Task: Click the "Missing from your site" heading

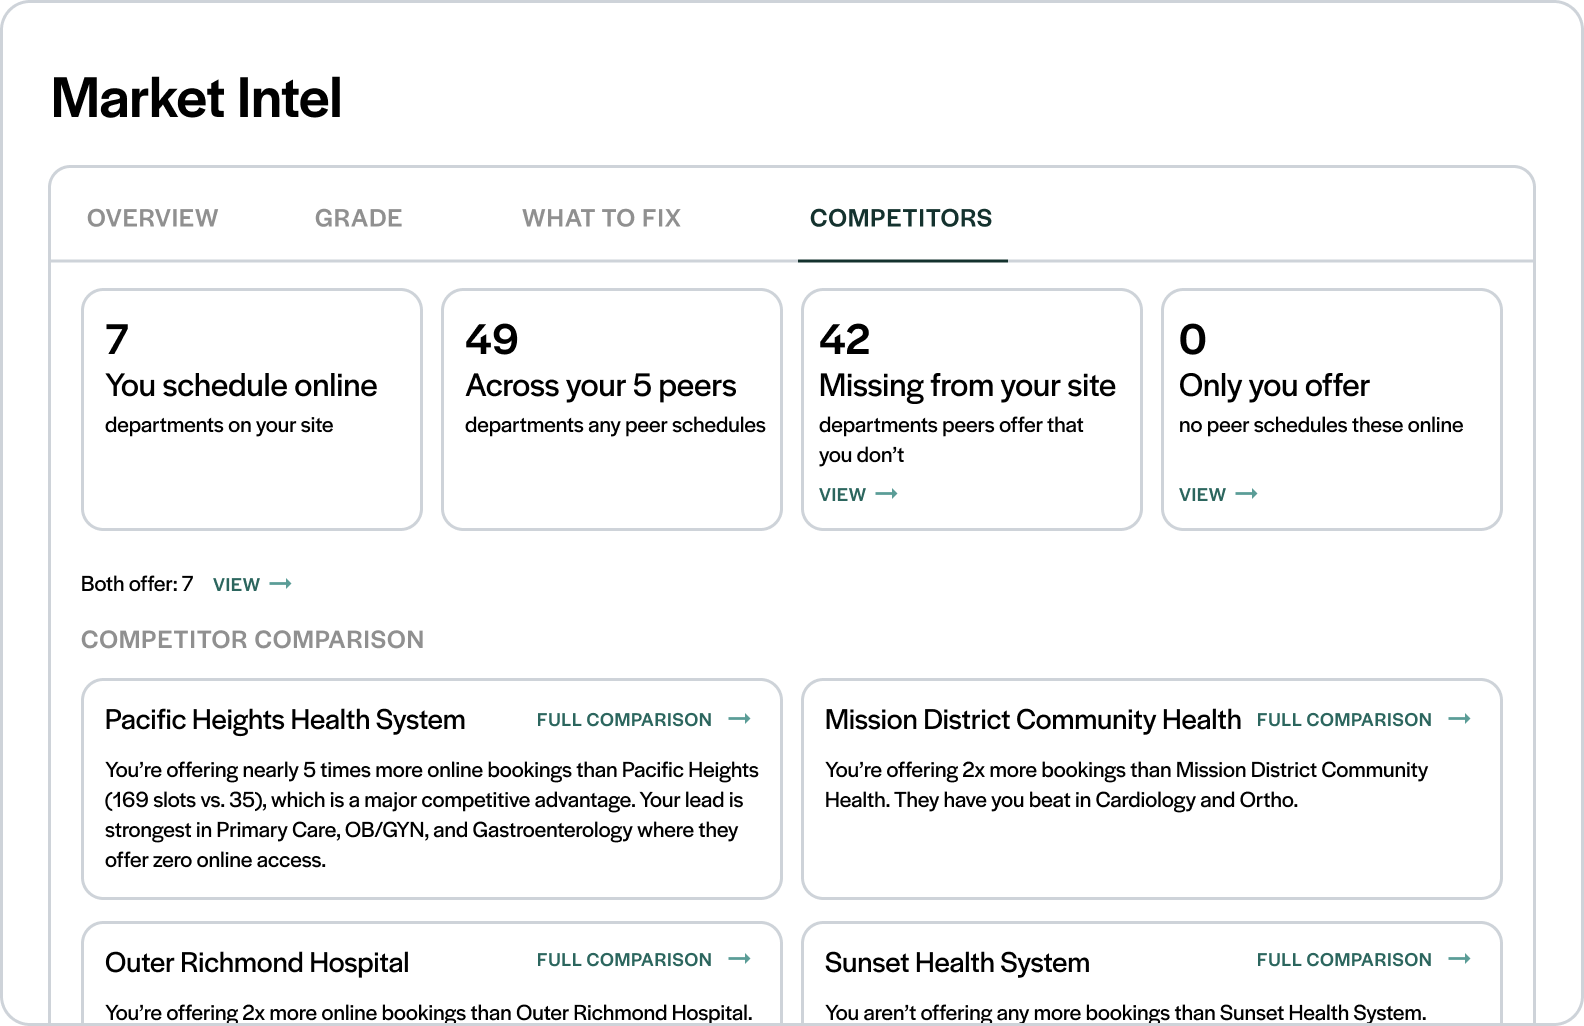Action: [x=967, y=385]
